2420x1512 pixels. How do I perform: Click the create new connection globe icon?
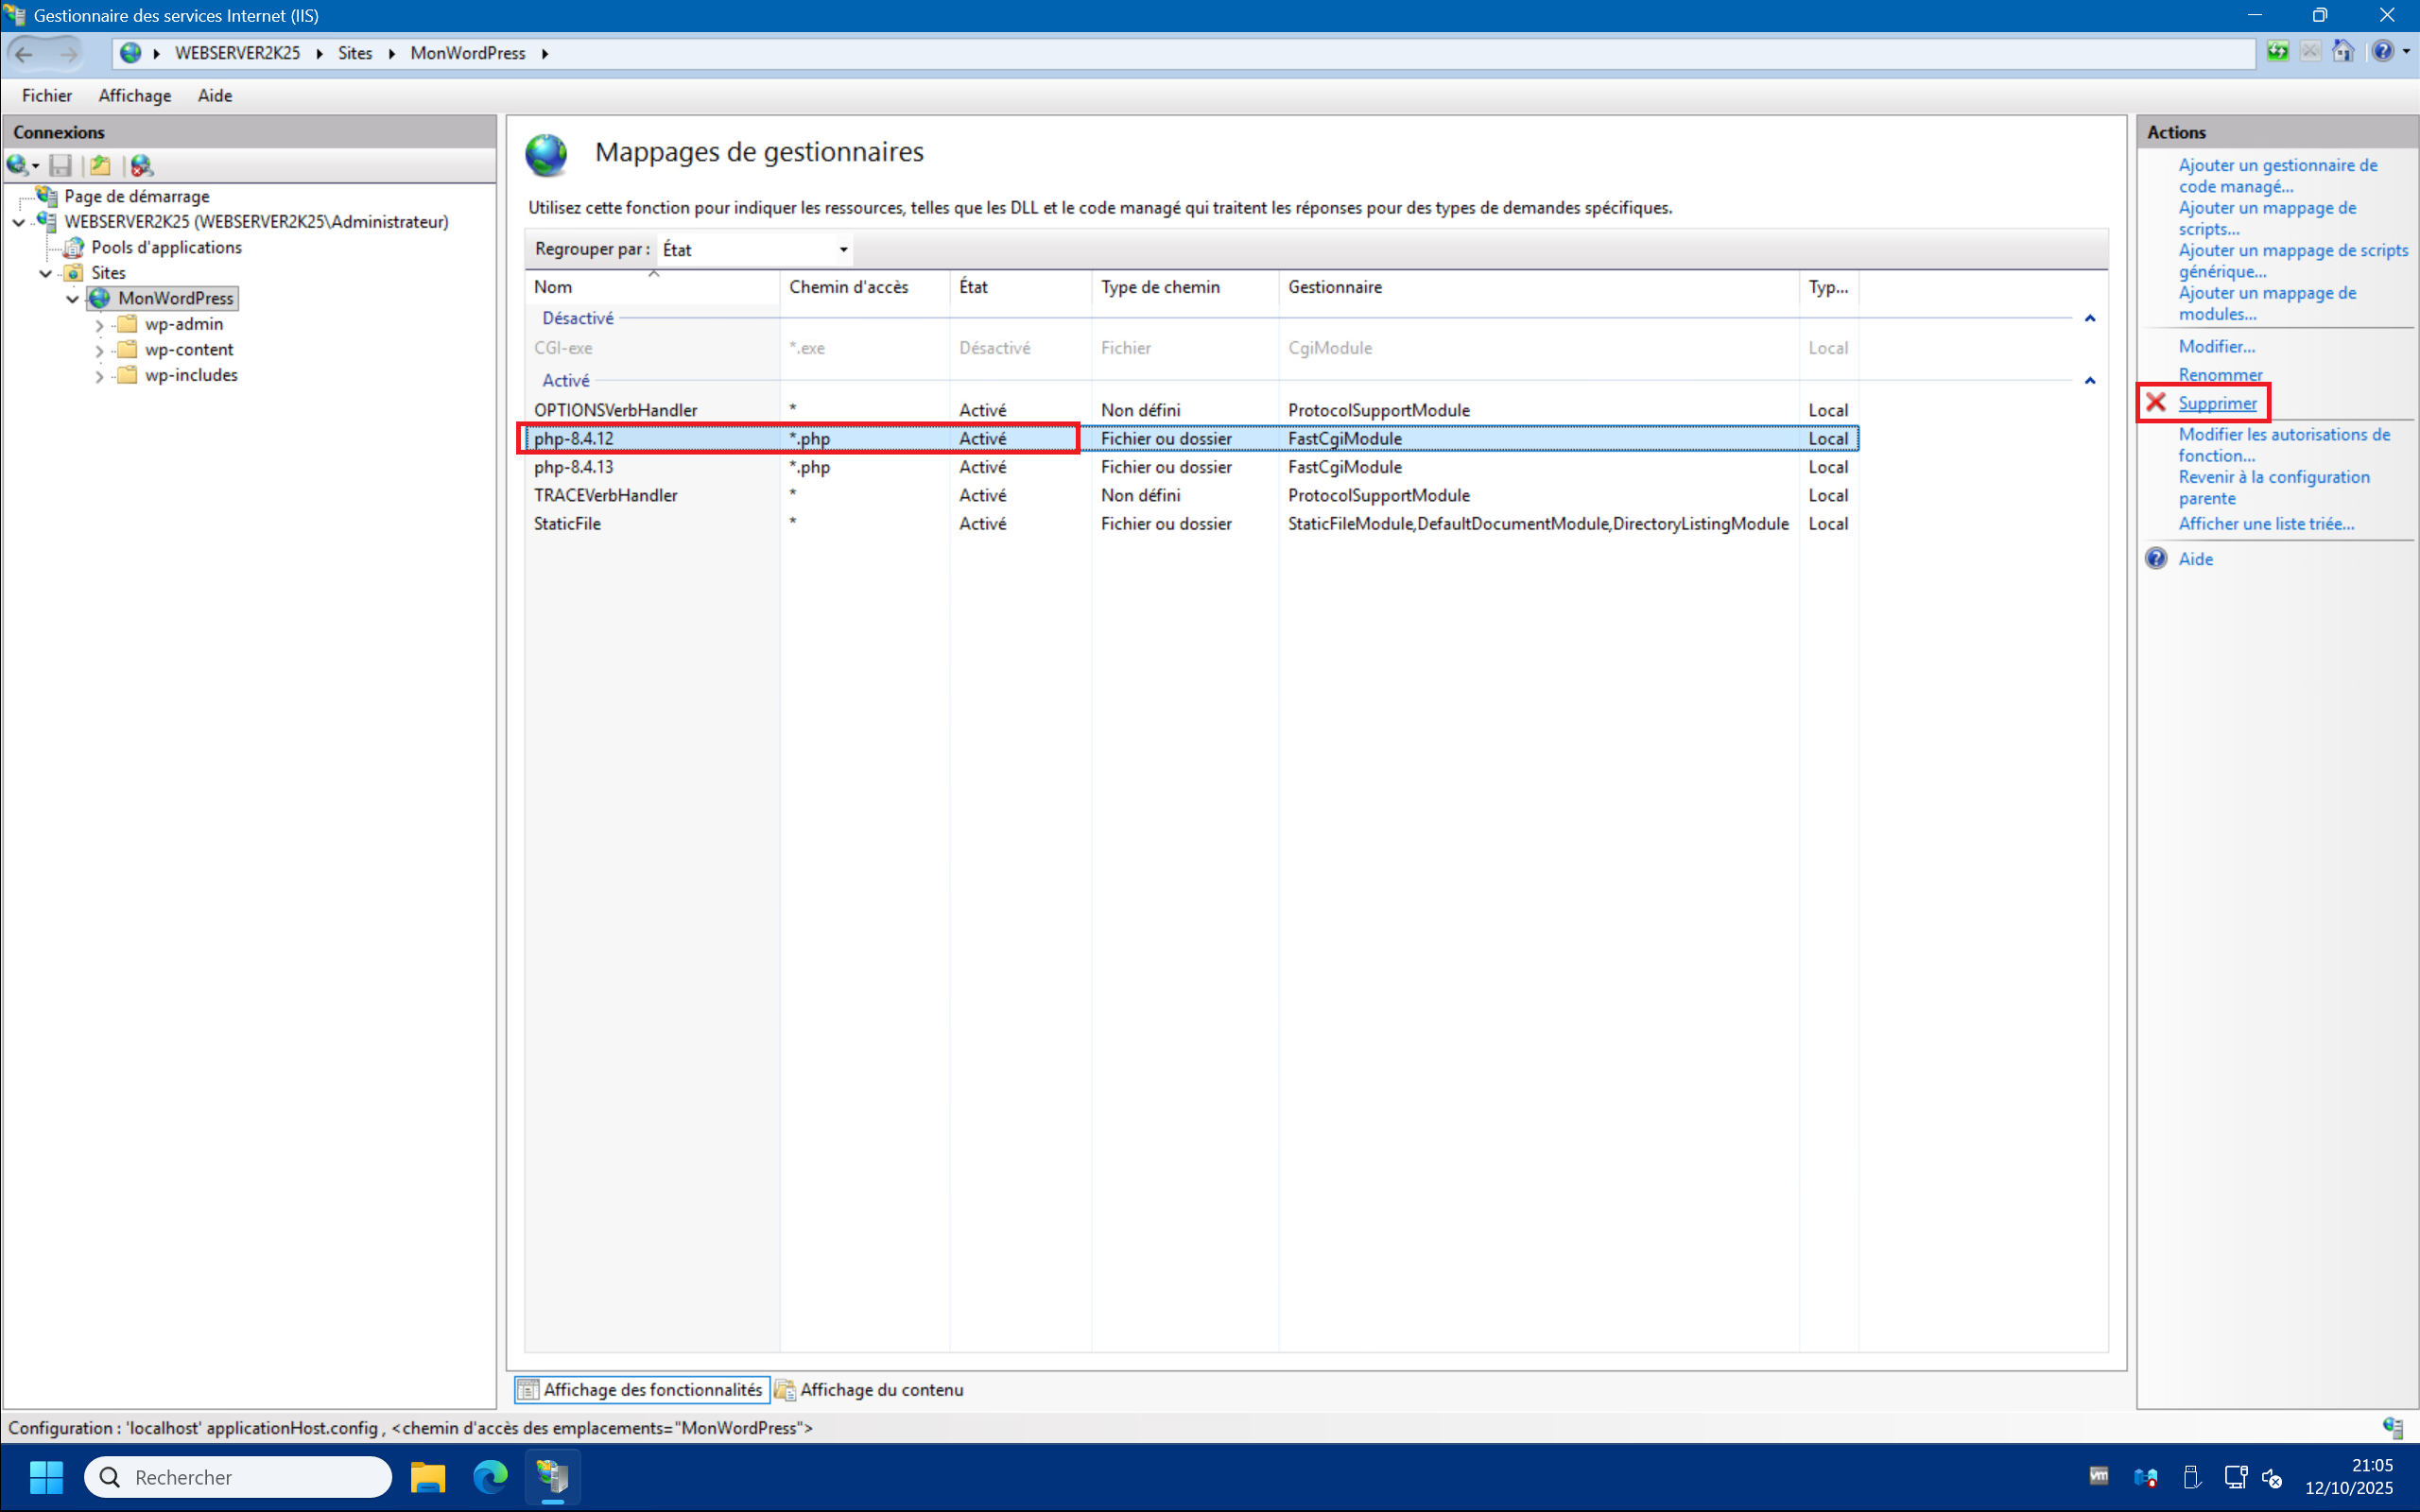17,165
